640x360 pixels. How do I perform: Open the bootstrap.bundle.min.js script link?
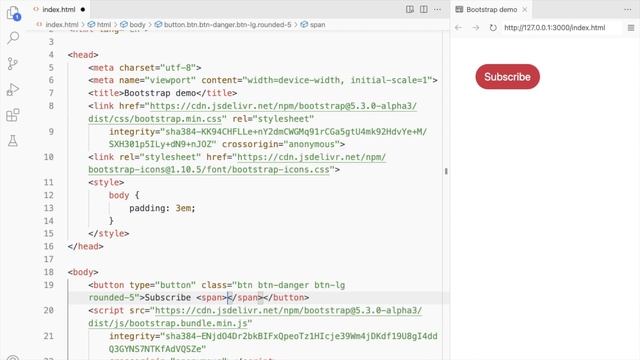(x=255, y=317)
